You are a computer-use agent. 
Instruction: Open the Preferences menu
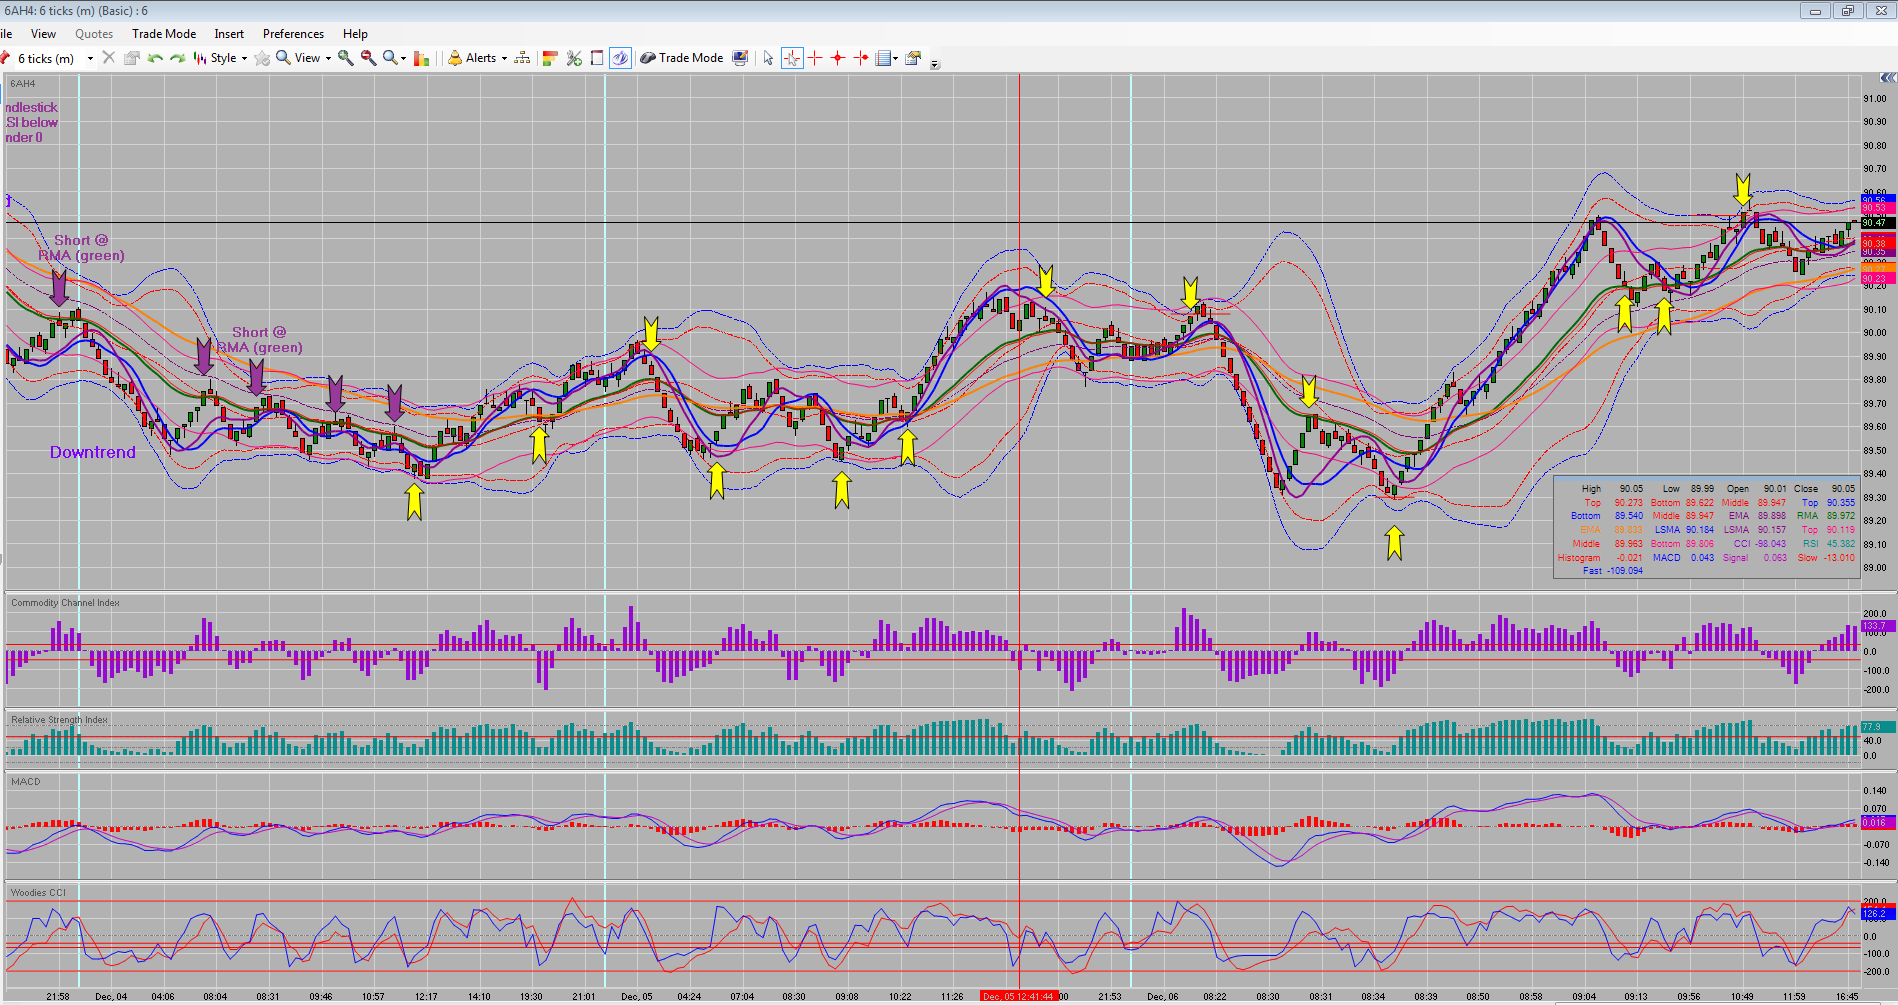(x=293, y=34)
